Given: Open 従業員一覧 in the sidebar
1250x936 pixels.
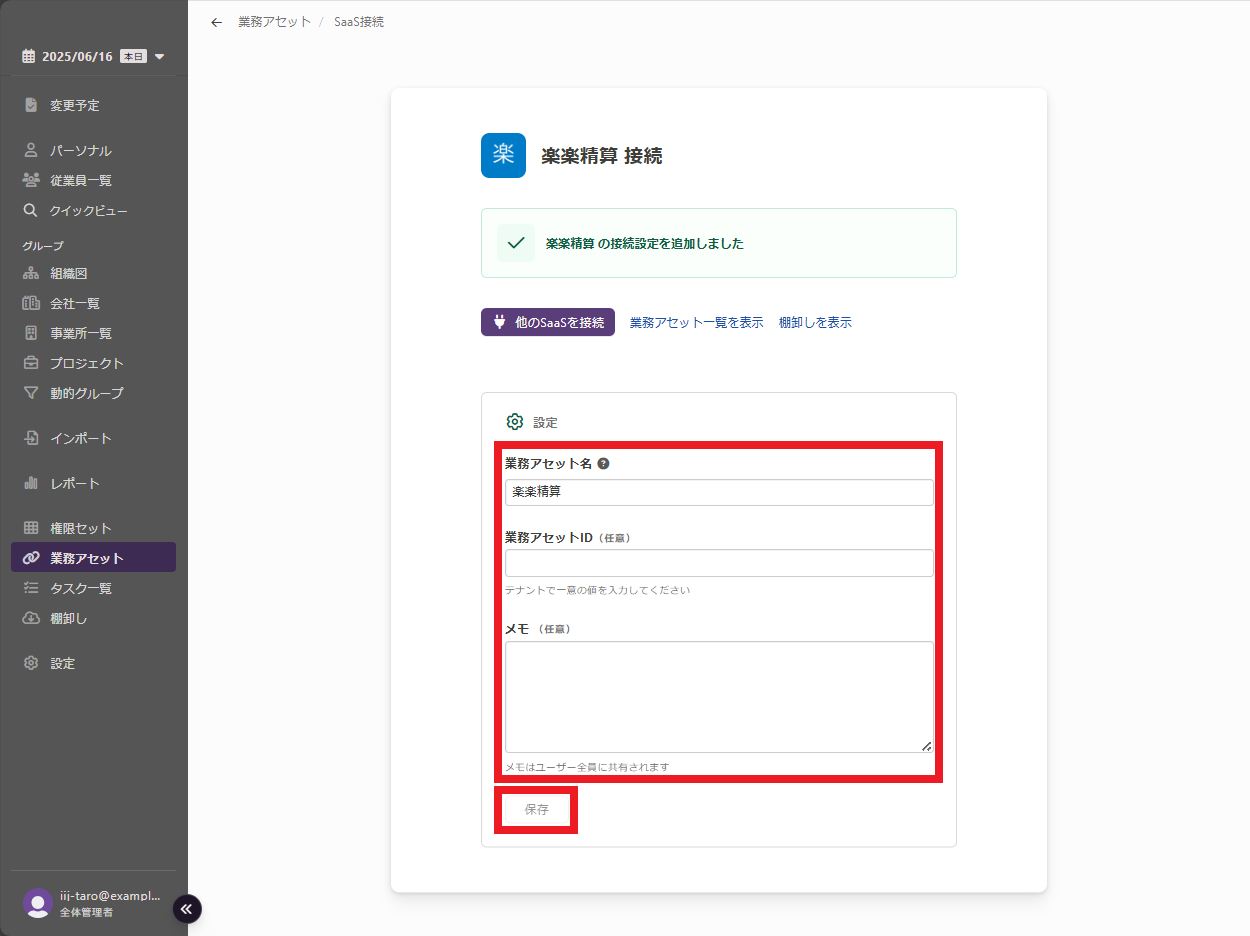Looking at the screenshot, I should click(x=81, y=181).
